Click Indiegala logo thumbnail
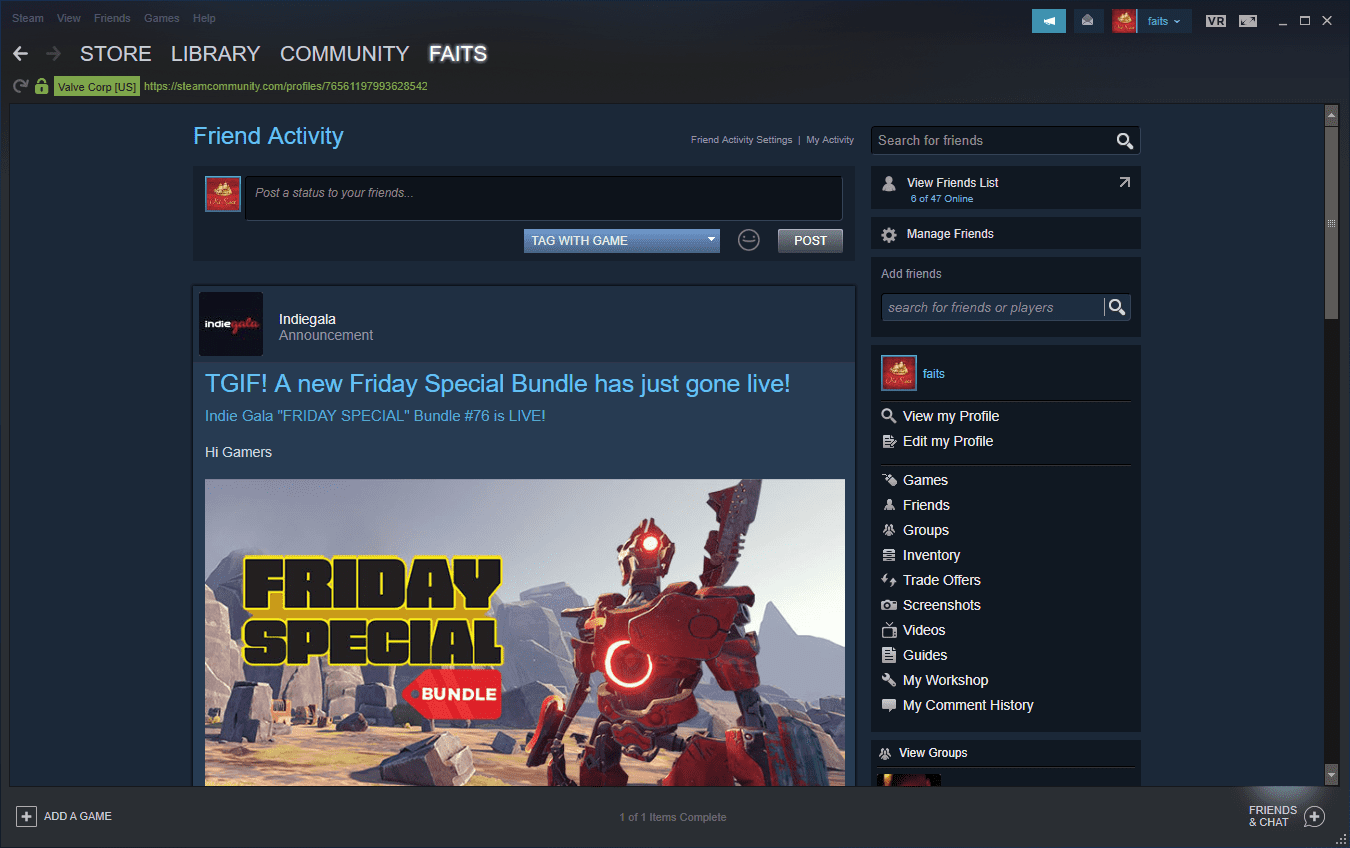 coord(231,324)
